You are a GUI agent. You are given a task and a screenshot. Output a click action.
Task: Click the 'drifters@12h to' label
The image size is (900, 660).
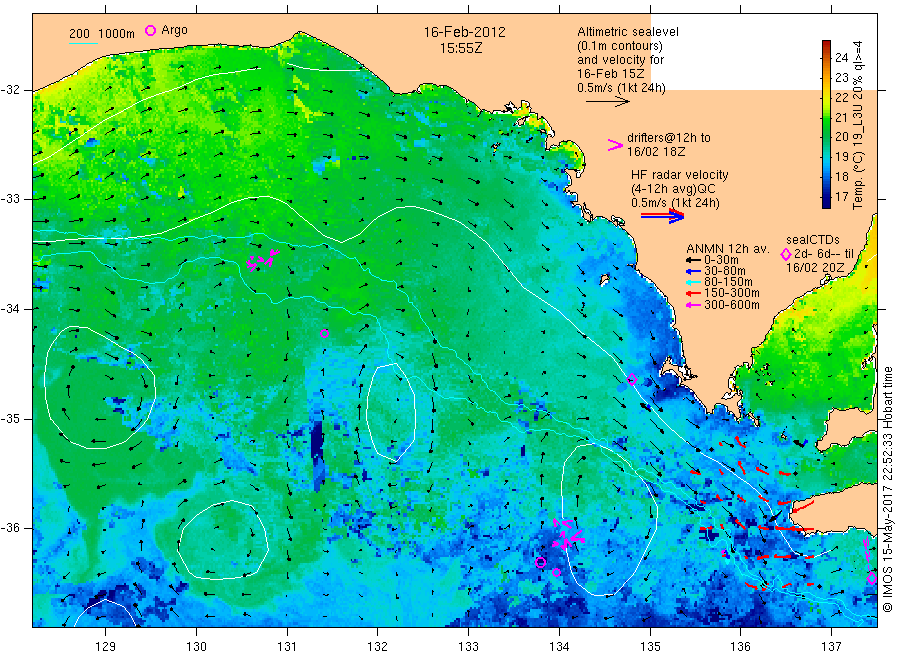669,138
